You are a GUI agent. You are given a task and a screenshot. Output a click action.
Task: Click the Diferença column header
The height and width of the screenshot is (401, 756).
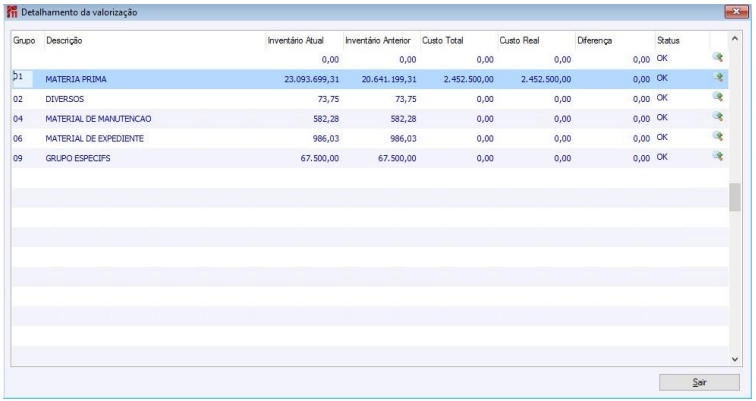tap(597, 39)
